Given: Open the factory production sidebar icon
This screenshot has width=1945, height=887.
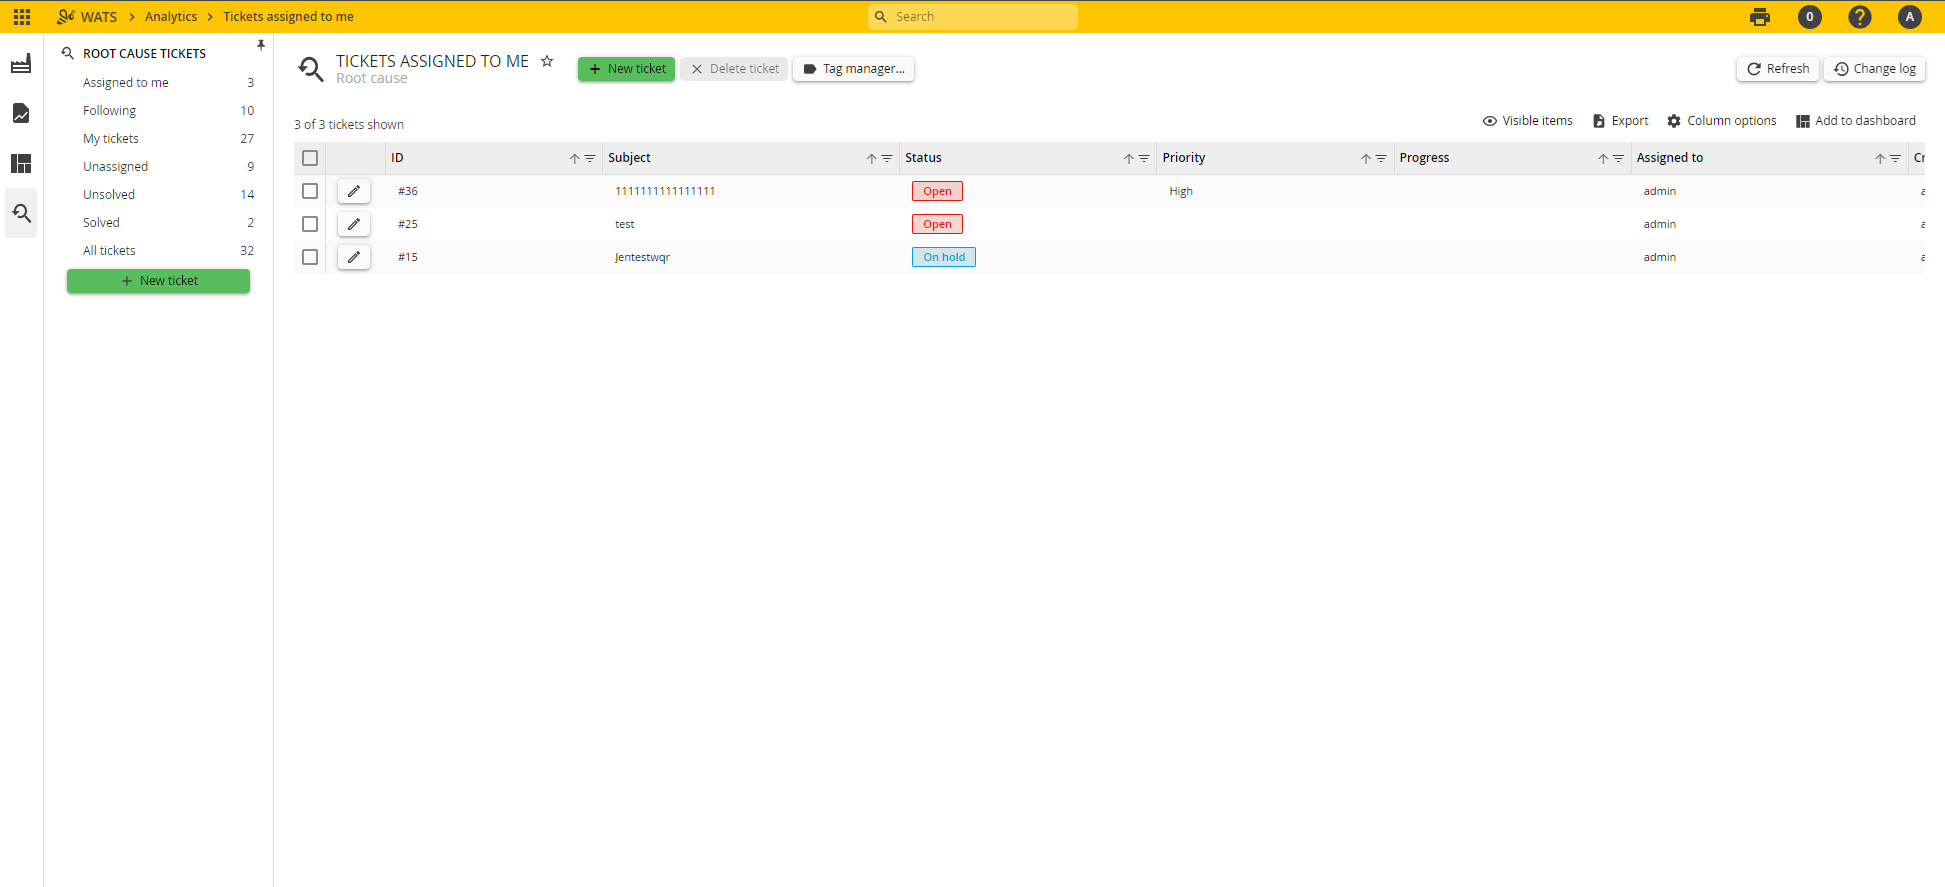Looking at the screenshot, I should (x=21, y=64).
